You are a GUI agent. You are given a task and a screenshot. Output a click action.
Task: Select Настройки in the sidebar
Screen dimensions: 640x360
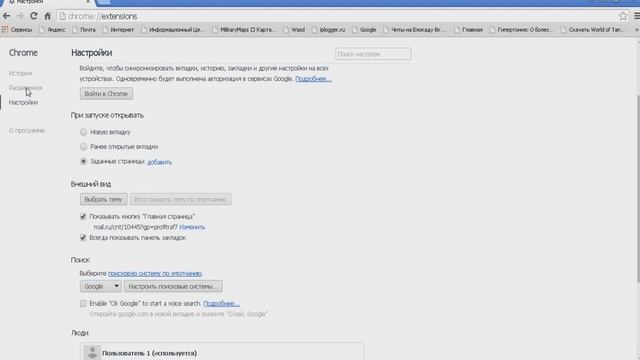point(23,102)
